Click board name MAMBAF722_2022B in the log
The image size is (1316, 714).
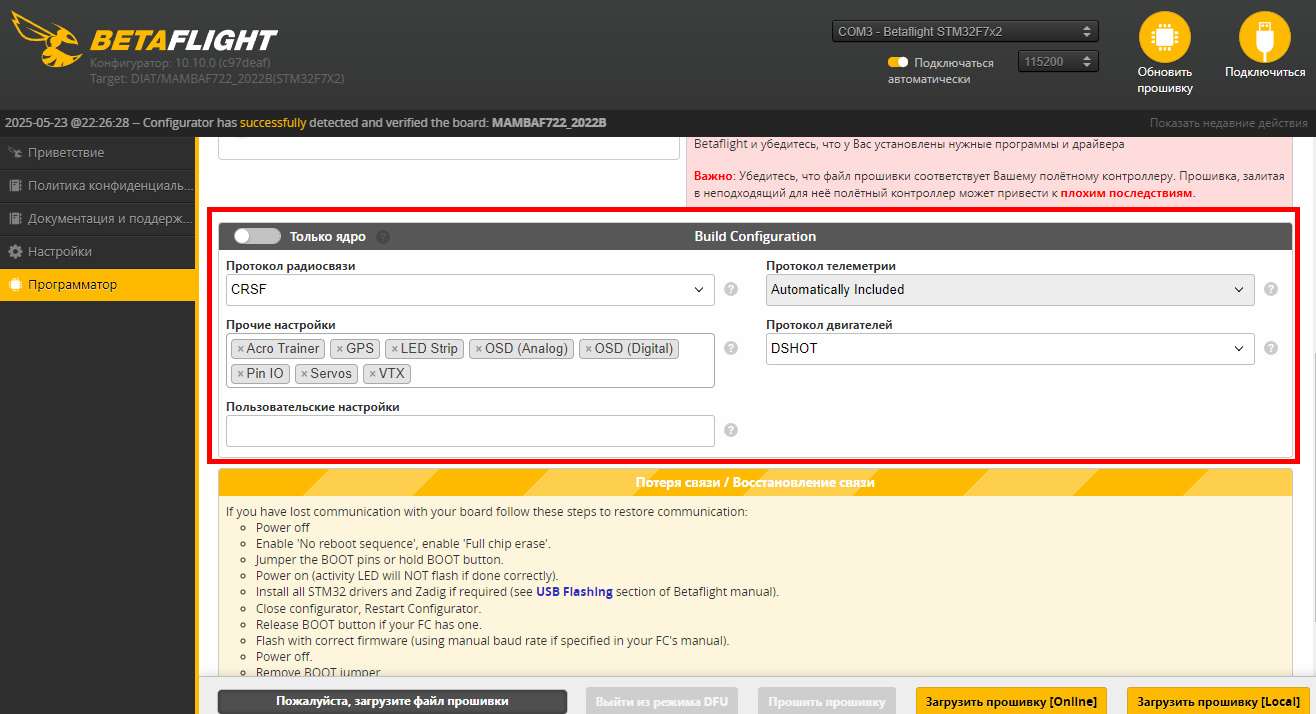[x=549, y=123]
